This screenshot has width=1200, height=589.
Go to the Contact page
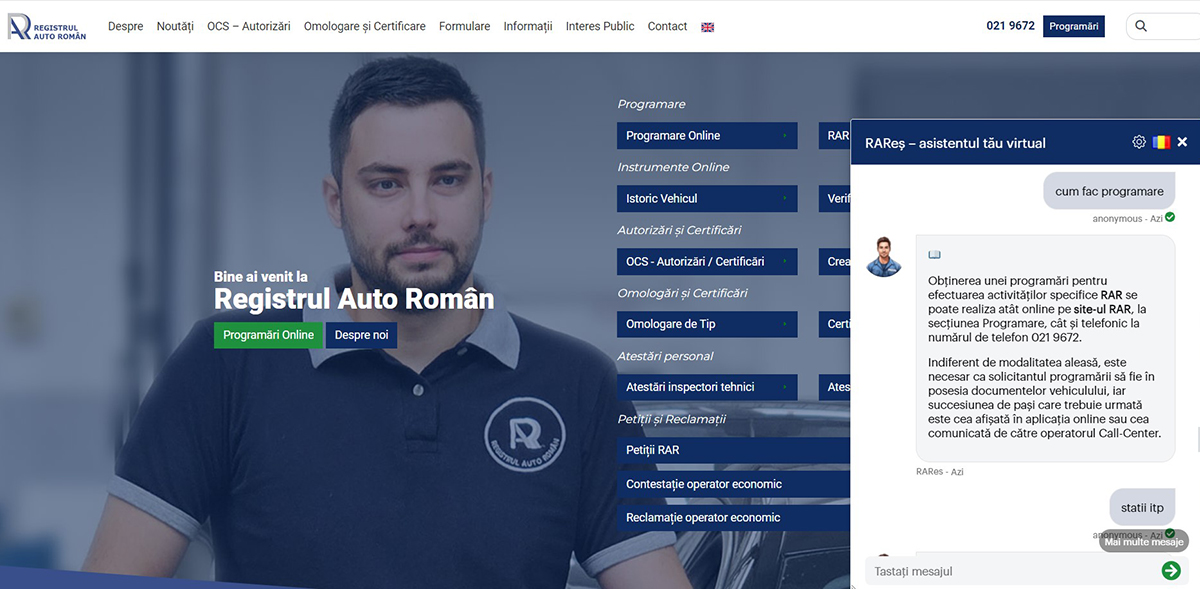pos(667,26)
